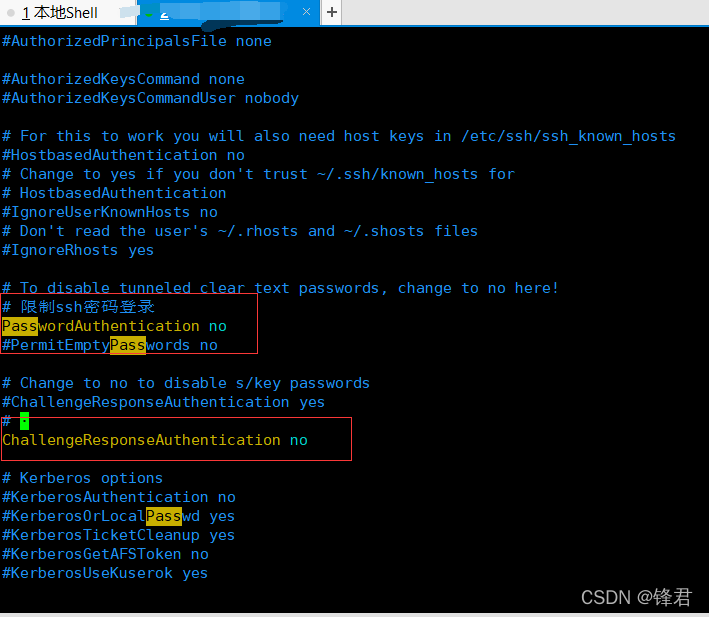Click '#ChallengeResponseAuthentication yes' commented line
The image size is (709, 617).
coord(164,402)
